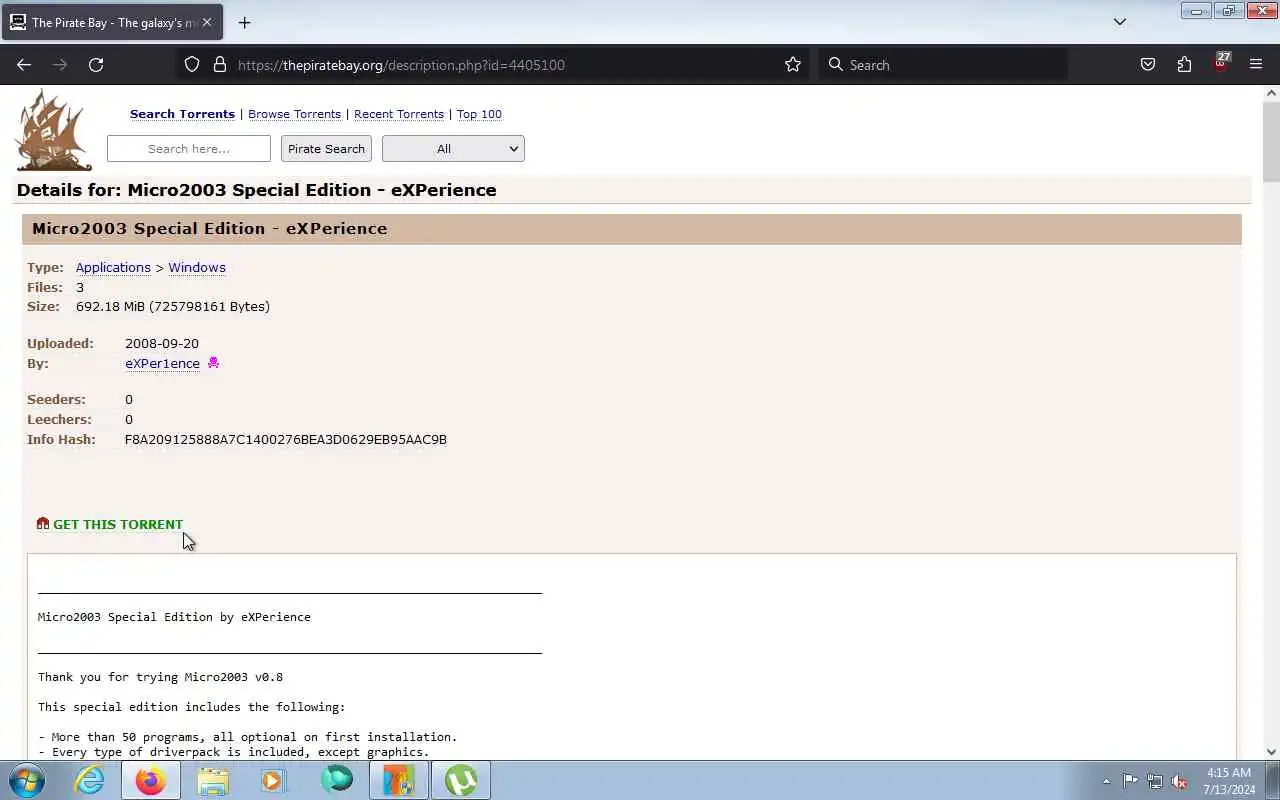Click the page scrollbar thumb
The image size is (1280, 800).
pyautogui.click(x=1271, y=140)
